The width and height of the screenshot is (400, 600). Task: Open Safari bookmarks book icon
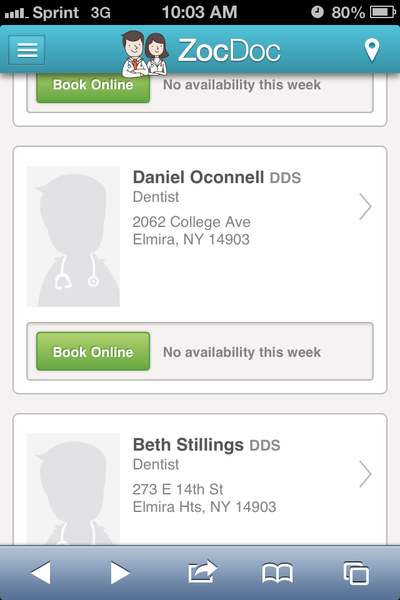coord(278,573)
